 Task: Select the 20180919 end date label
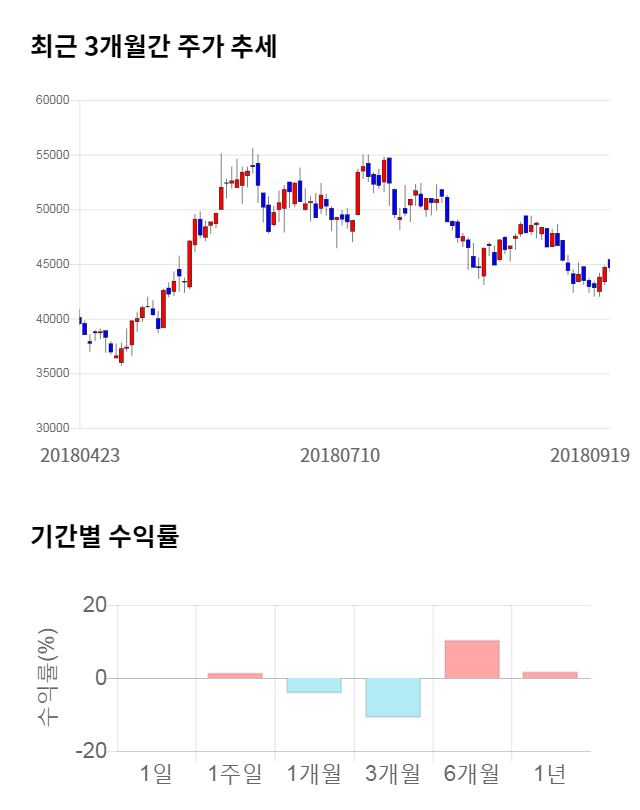point(589,455)
